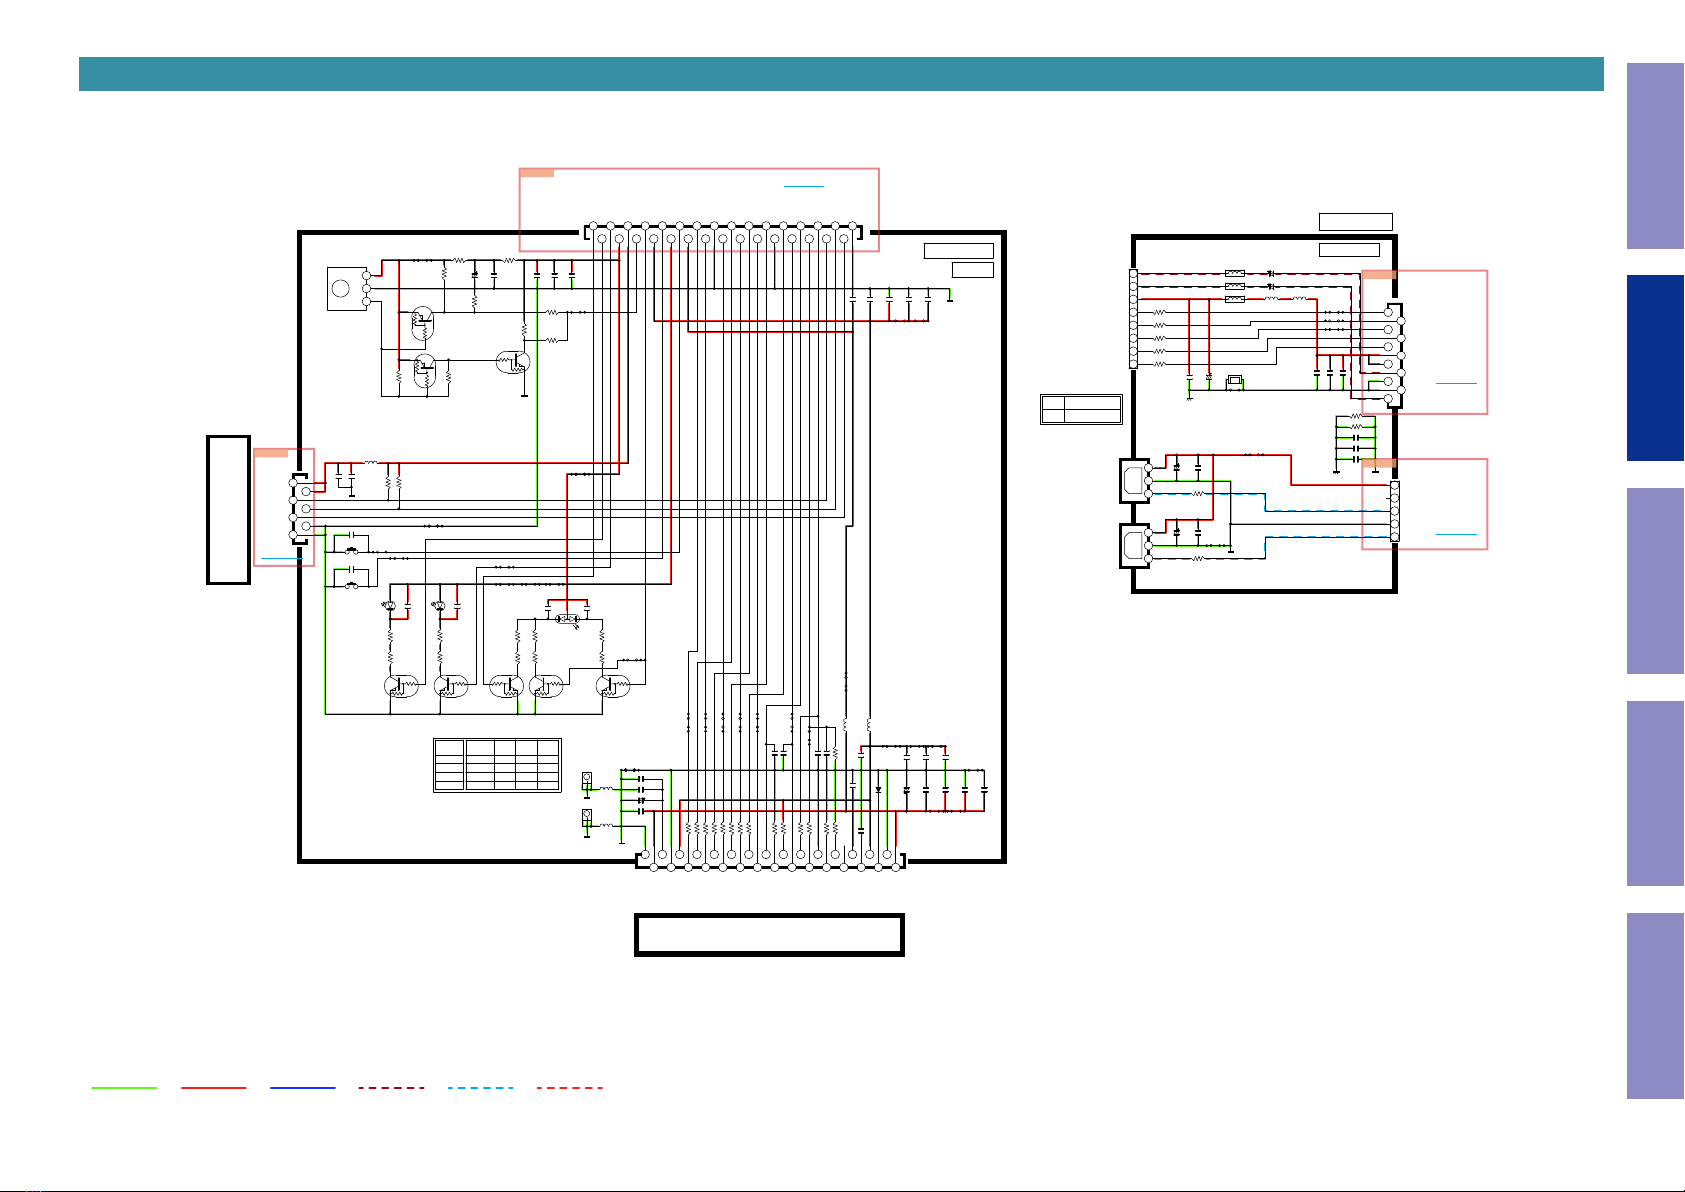
Task: Click the teal header bar
Action: click(841, 74)
